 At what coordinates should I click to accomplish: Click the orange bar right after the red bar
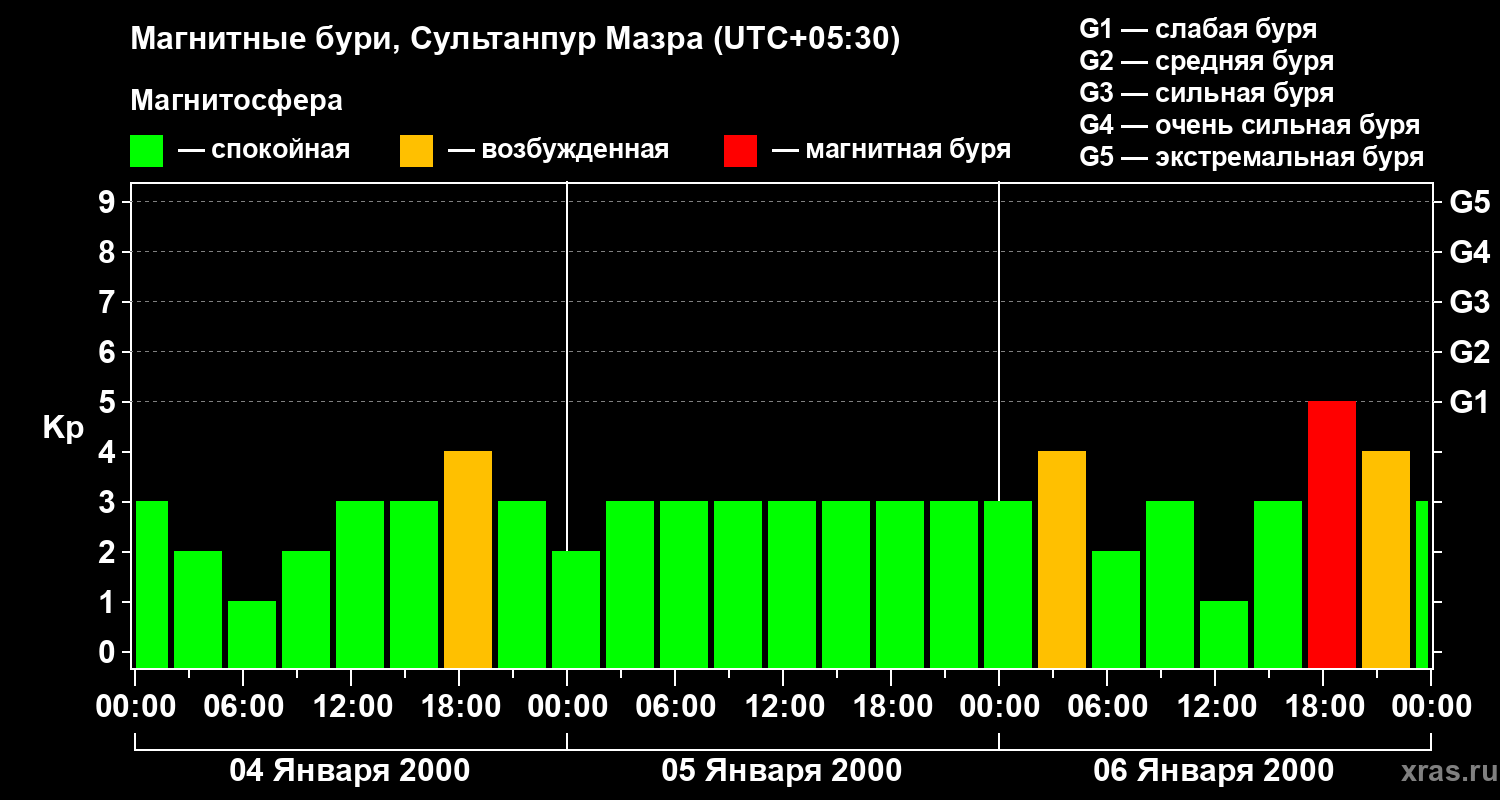point(1386,560)
